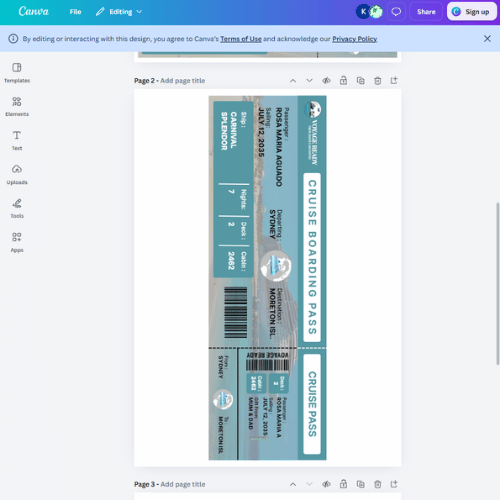Move Page 2 up with the chevron
This screenshot has height=500, width=500.
293,81
